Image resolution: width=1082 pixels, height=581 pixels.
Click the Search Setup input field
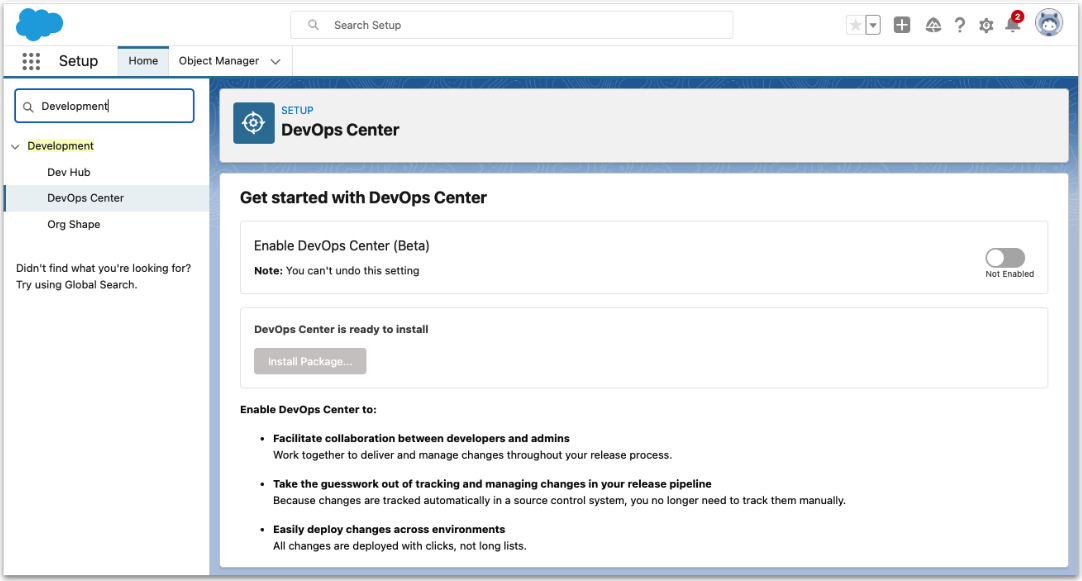[511, 24]
